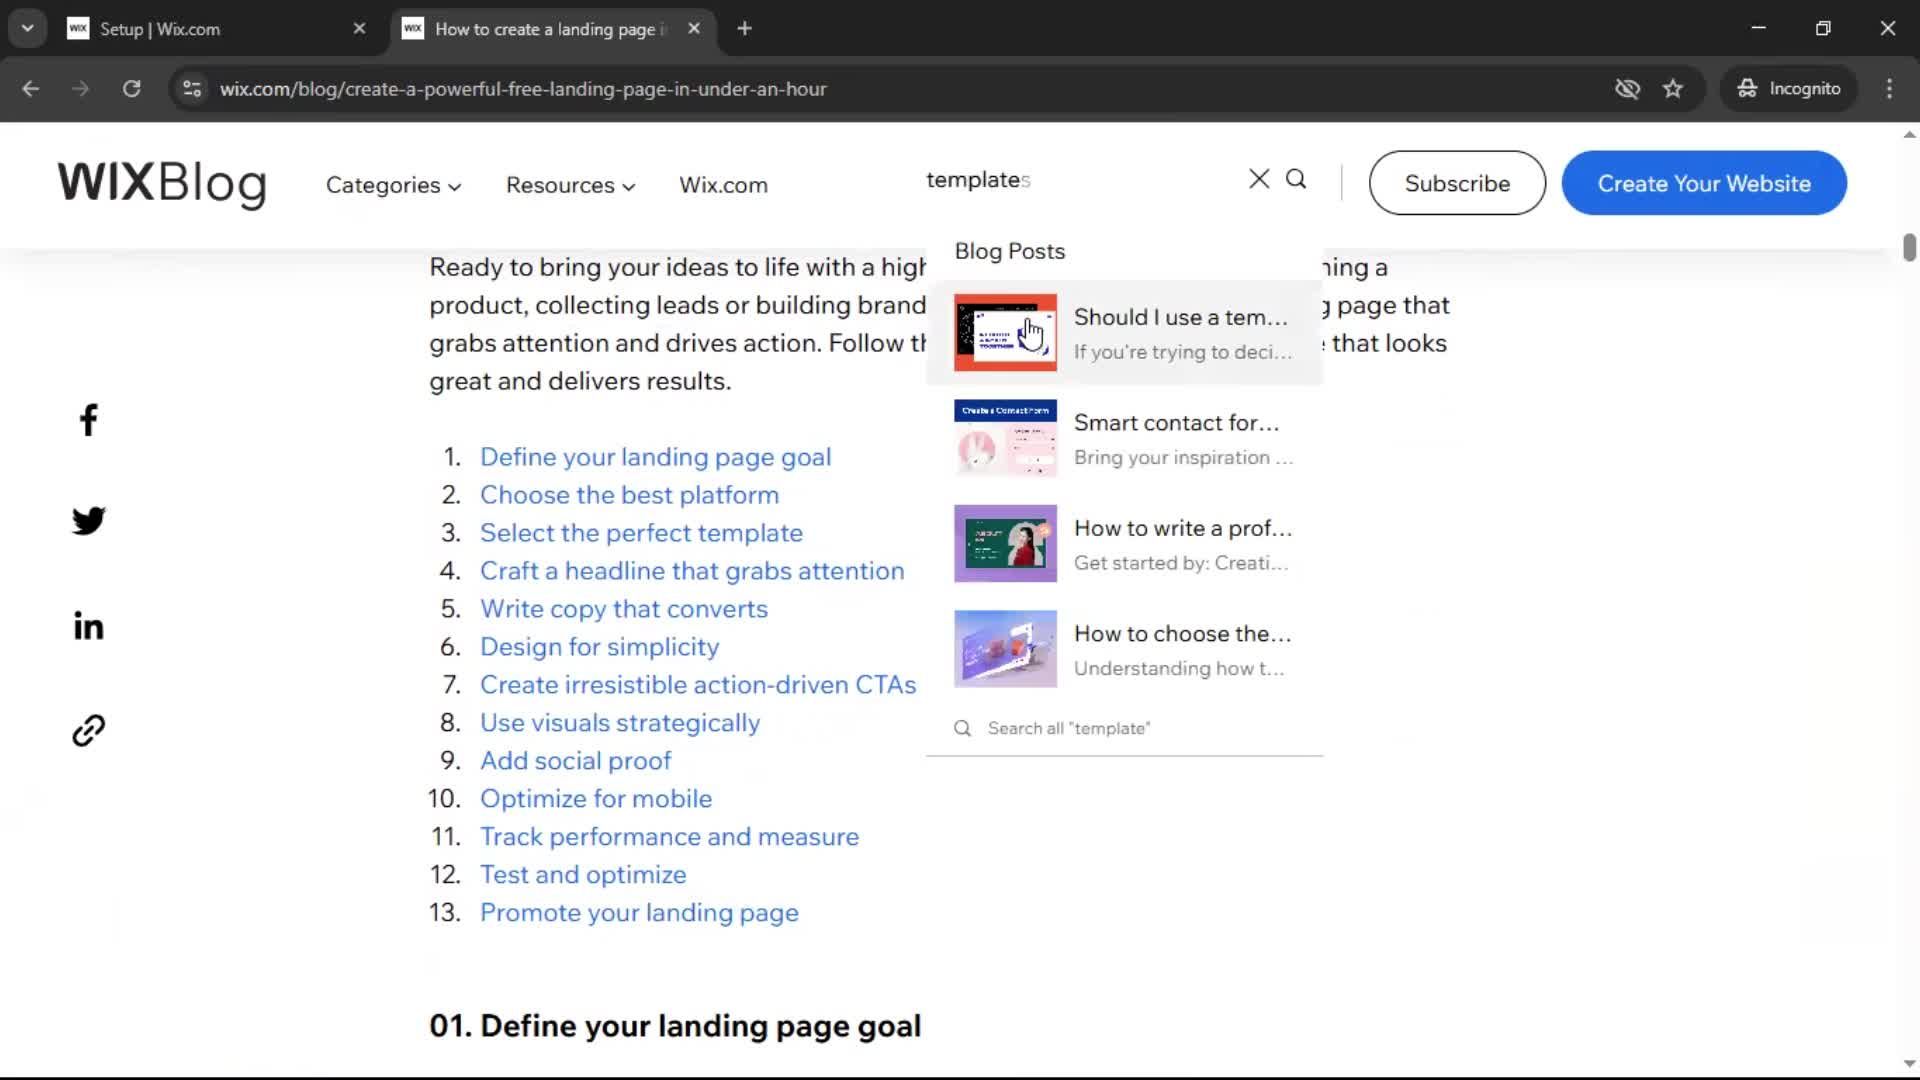Click the third-party cookies blocked eye icon
The image size is (1920, 1080).
tap(1627, 89)
